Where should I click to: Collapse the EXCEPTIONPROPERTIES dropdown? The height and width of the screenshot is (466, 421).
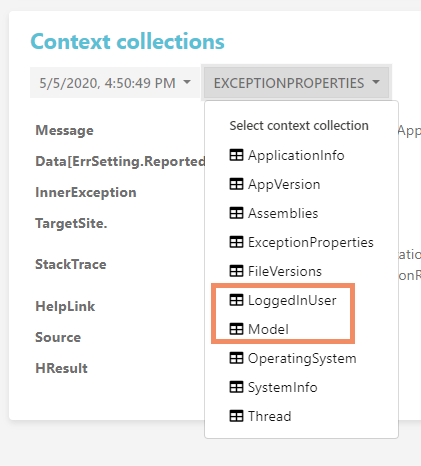click(x=296, y=83)
